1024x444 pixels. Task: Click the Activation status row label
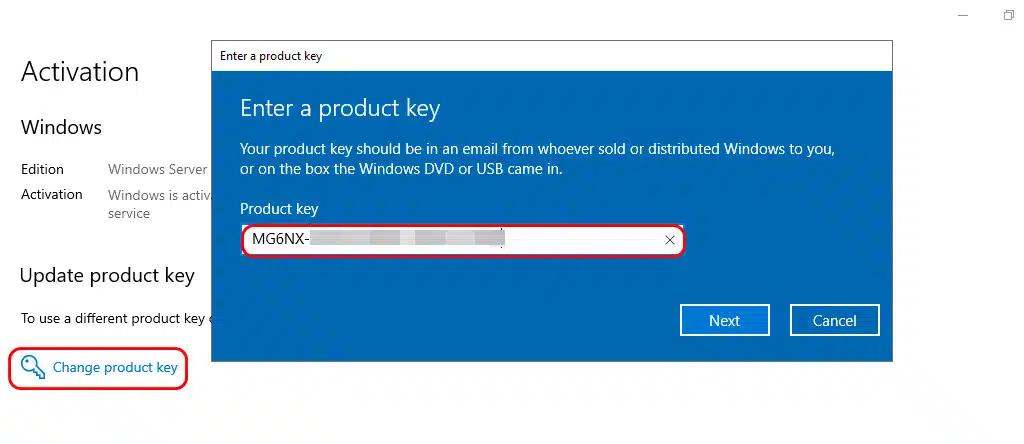click(x=52, y=194)
